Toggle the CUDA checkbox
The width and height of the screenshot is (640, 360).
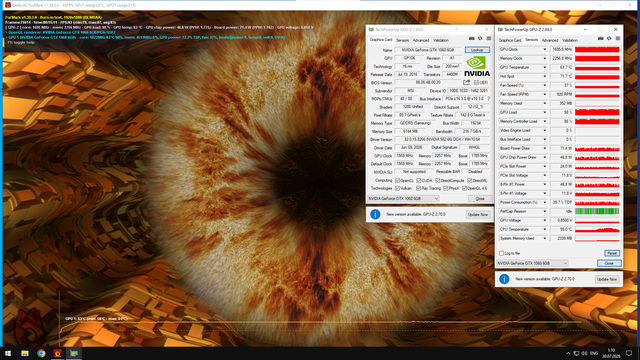[x=418, y=180]
